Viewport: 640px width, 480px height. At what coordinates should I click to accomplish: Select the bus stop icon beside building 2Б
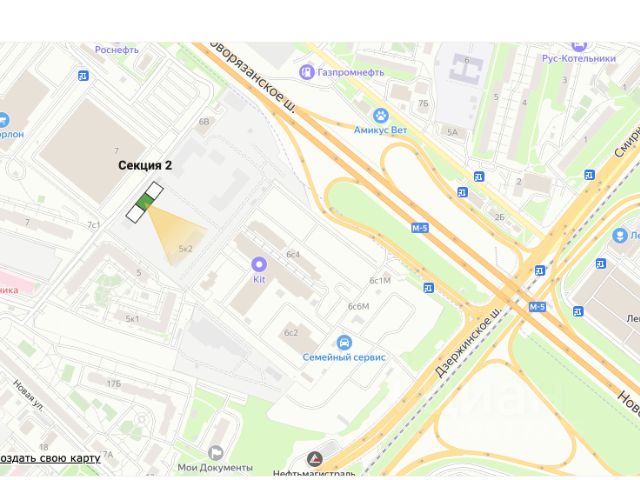pos(462,192)
